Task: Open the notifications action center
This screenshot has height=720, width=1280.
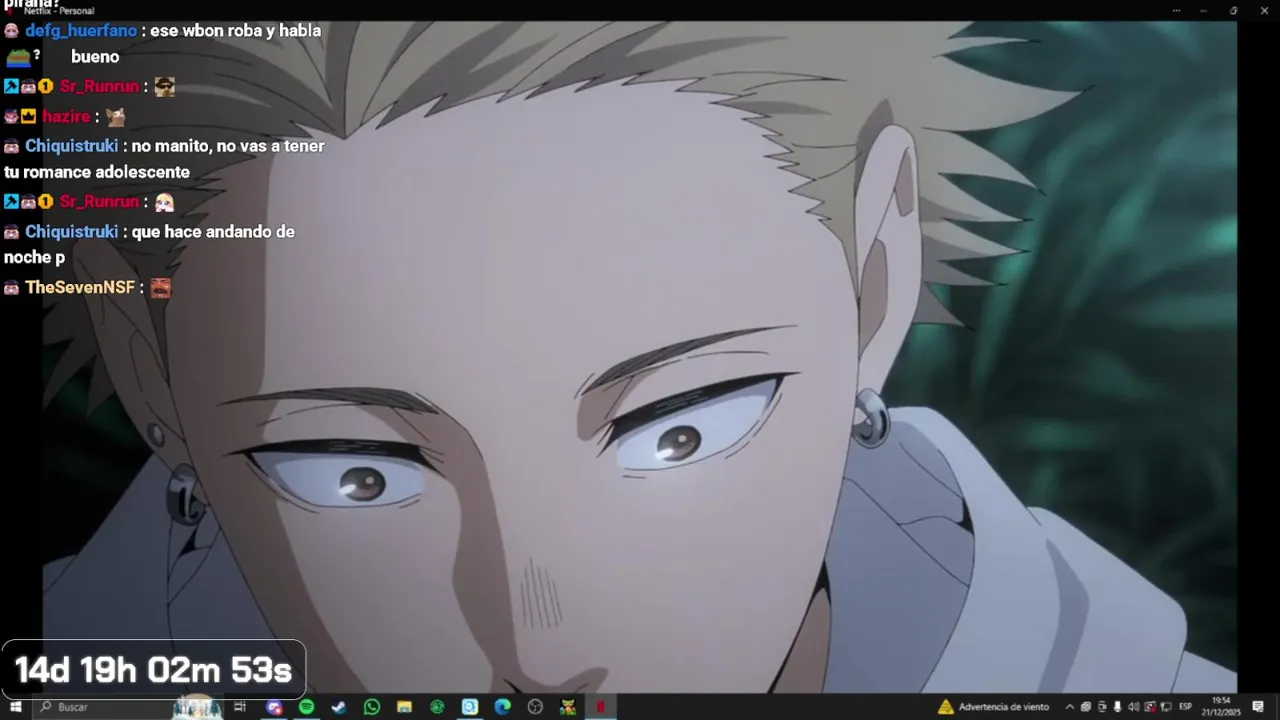Action: (1258, 707)
